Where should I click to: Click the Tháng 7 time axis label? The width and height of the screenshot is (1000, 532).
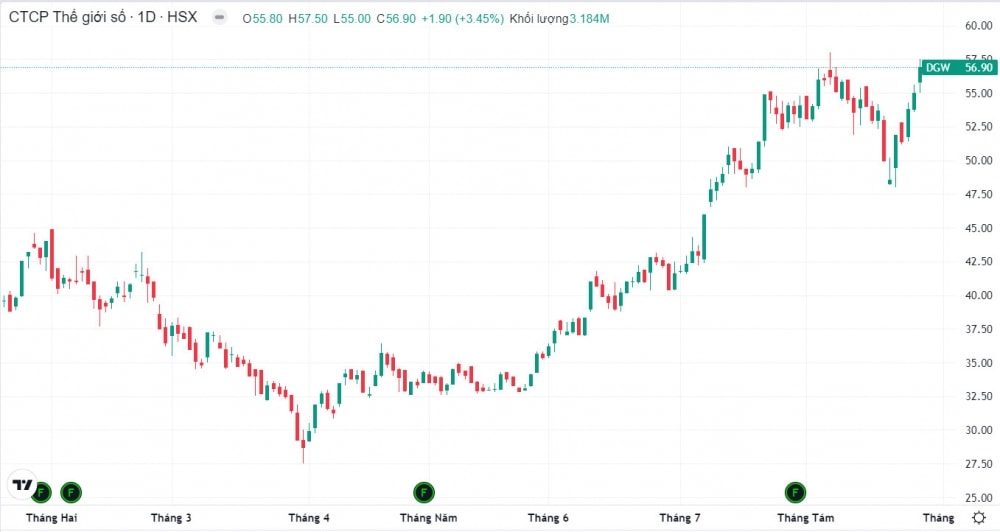pyautogui.click(x=680, y=517)
